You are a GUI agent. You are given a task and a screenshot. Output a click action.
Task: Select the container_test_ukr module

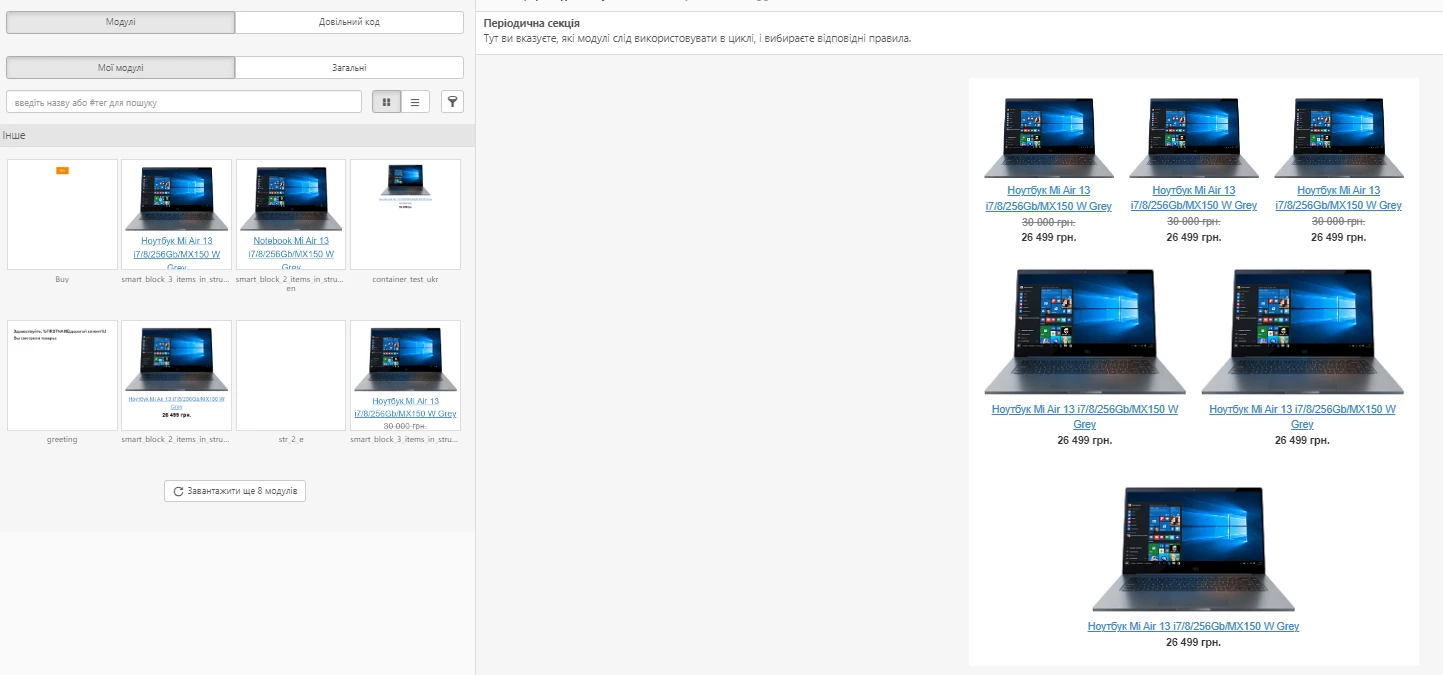coord(405,214)
